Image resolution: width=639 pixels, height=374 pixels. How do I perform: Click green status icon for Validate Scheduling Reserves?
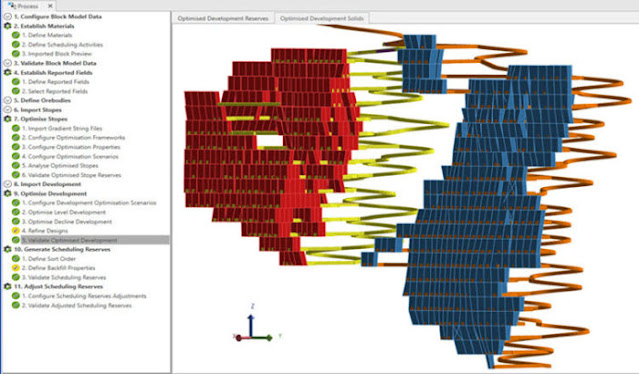[x=16, y=277]
